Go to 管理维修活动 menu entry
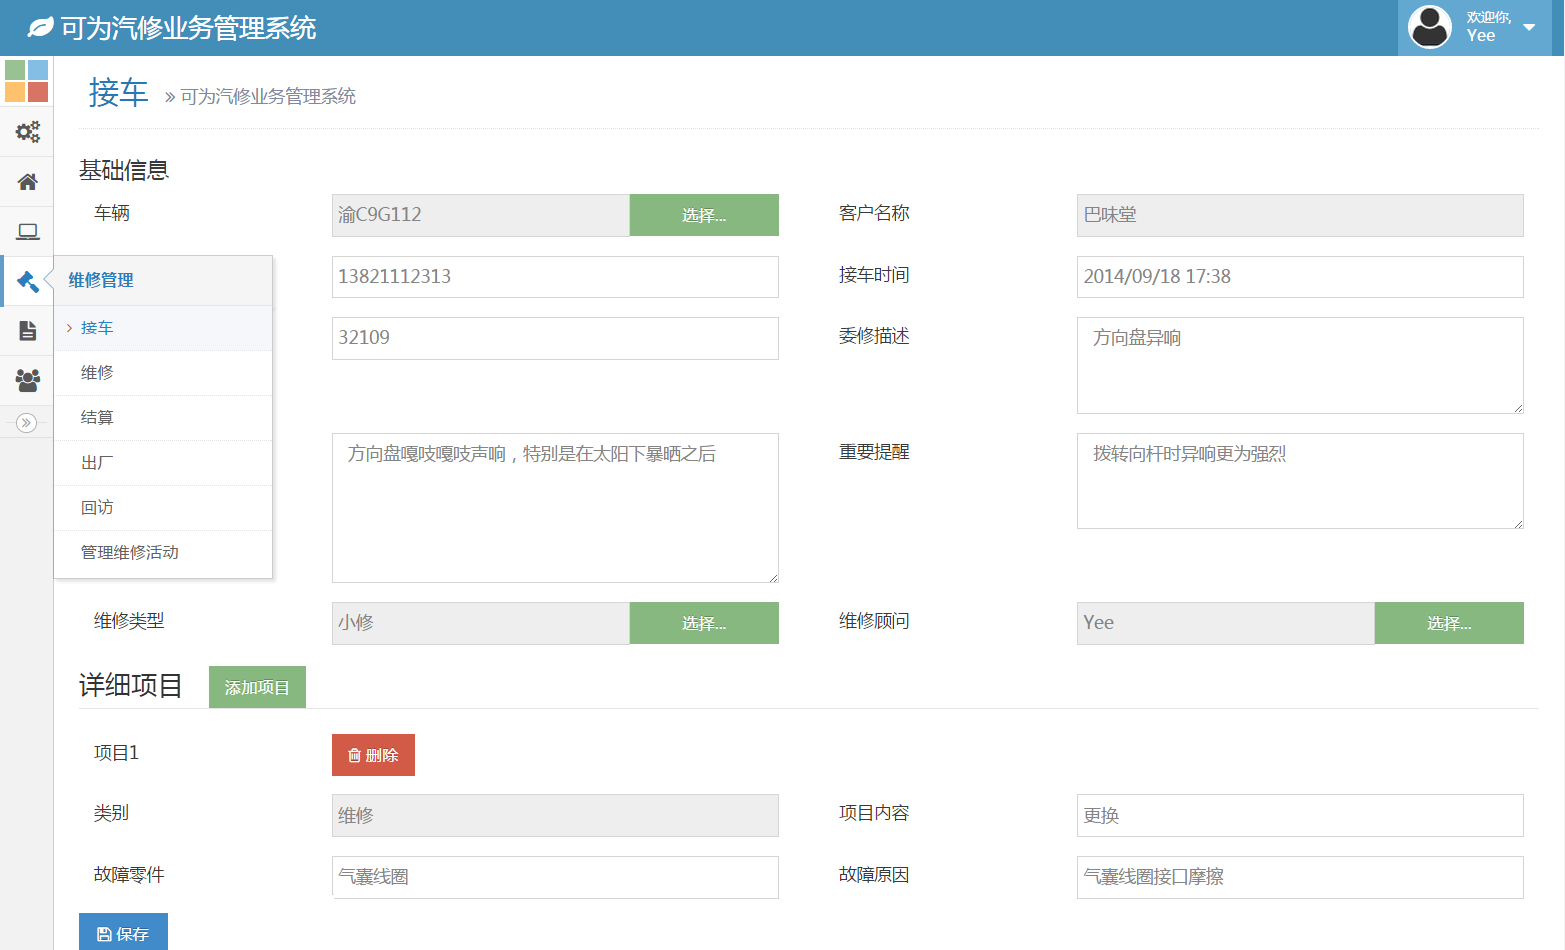Image resolution: width=1565 pixels, height=950 pixels. coord(130,553)
